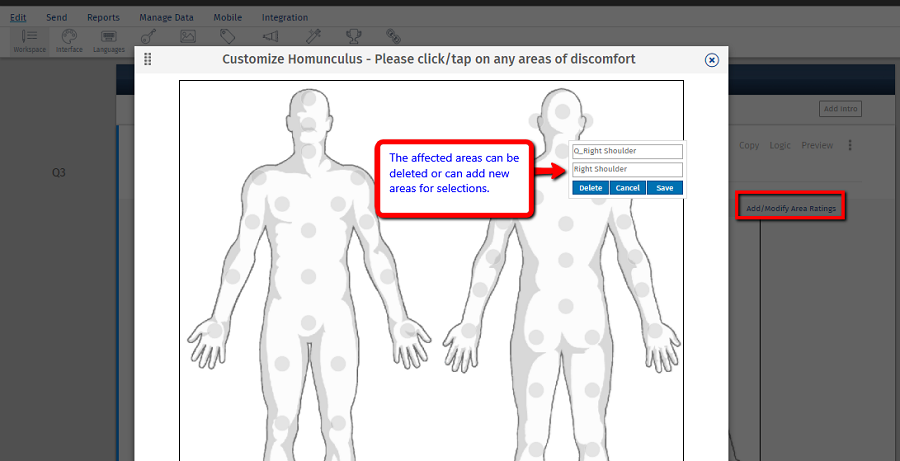This screenshot has height=461, width=900.
Task: Open the Mobile menu
Action: 228,17
